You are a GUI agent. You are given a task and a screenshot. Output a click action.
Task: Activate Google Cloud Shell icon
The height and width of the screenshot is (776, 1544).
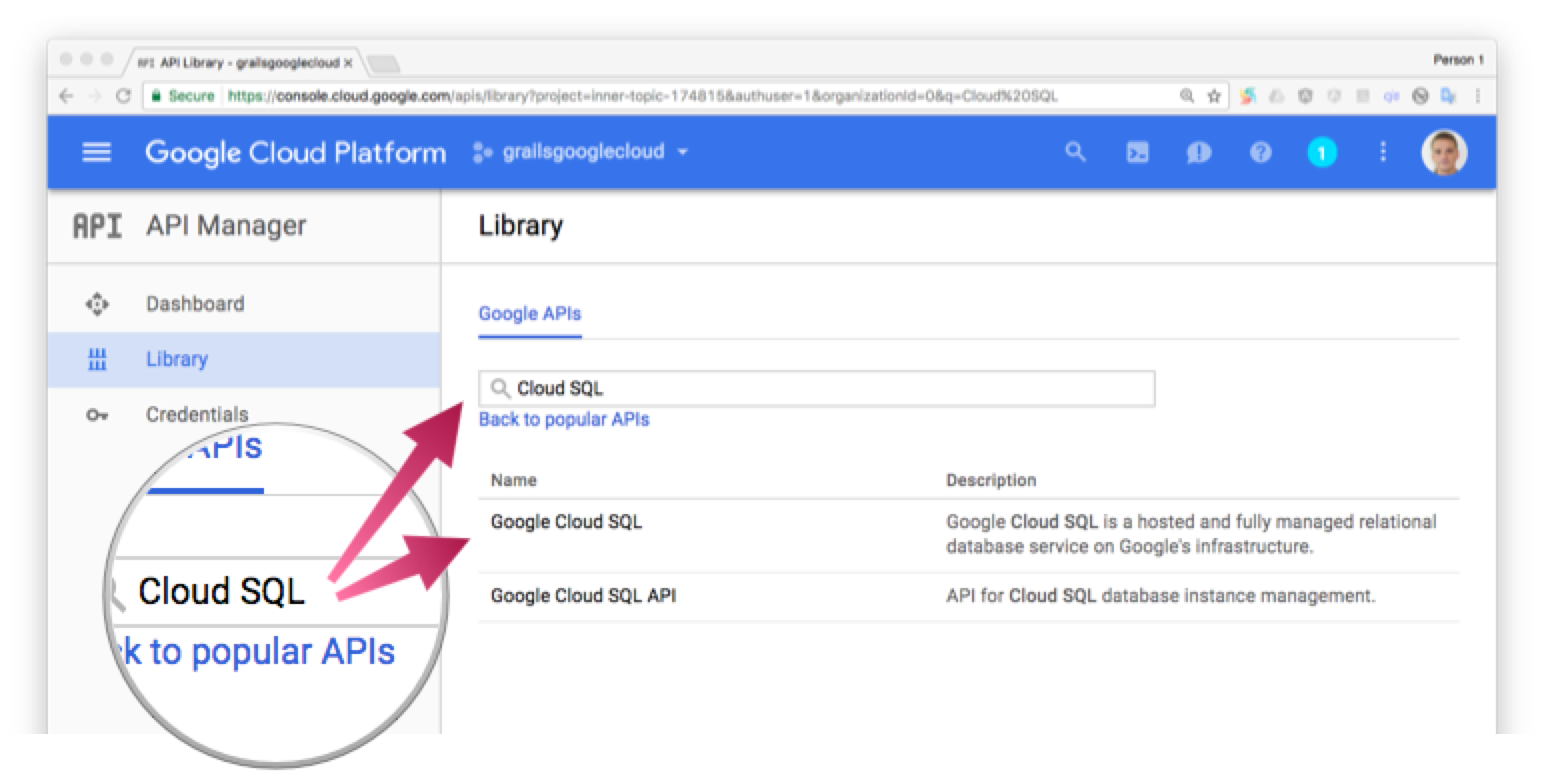click(x=1137, y=152)
